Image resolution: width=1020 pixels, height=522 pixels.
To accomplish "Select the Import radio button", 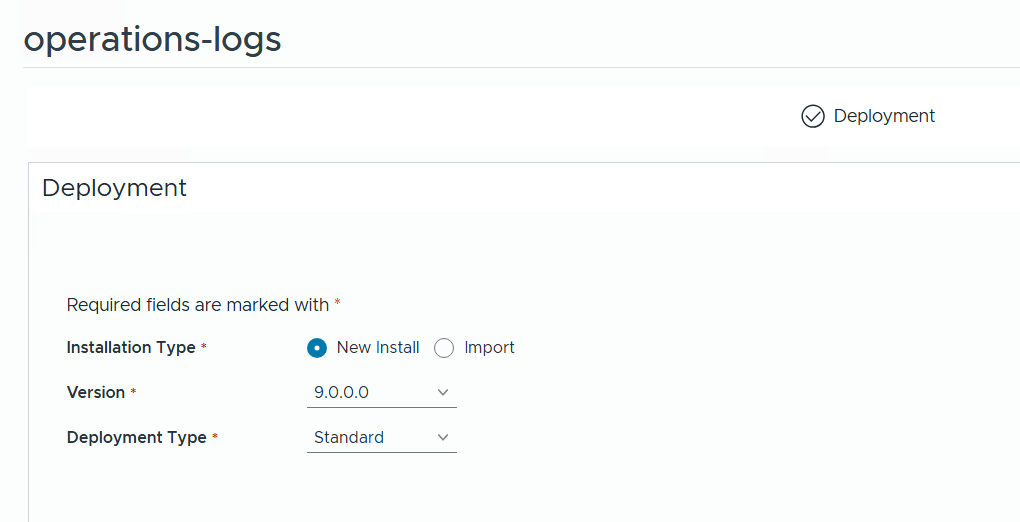I will 444,348.
